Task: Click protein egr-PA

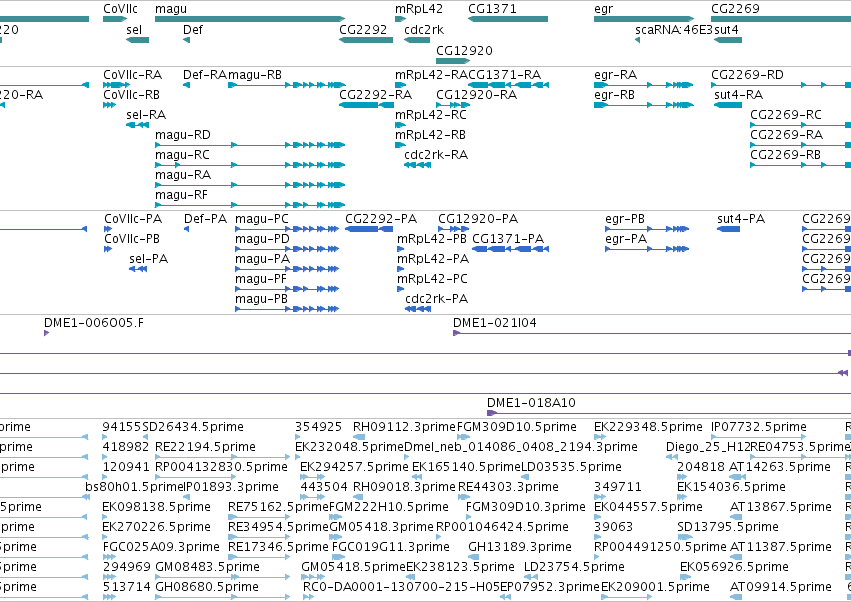Action: [626, 239]
